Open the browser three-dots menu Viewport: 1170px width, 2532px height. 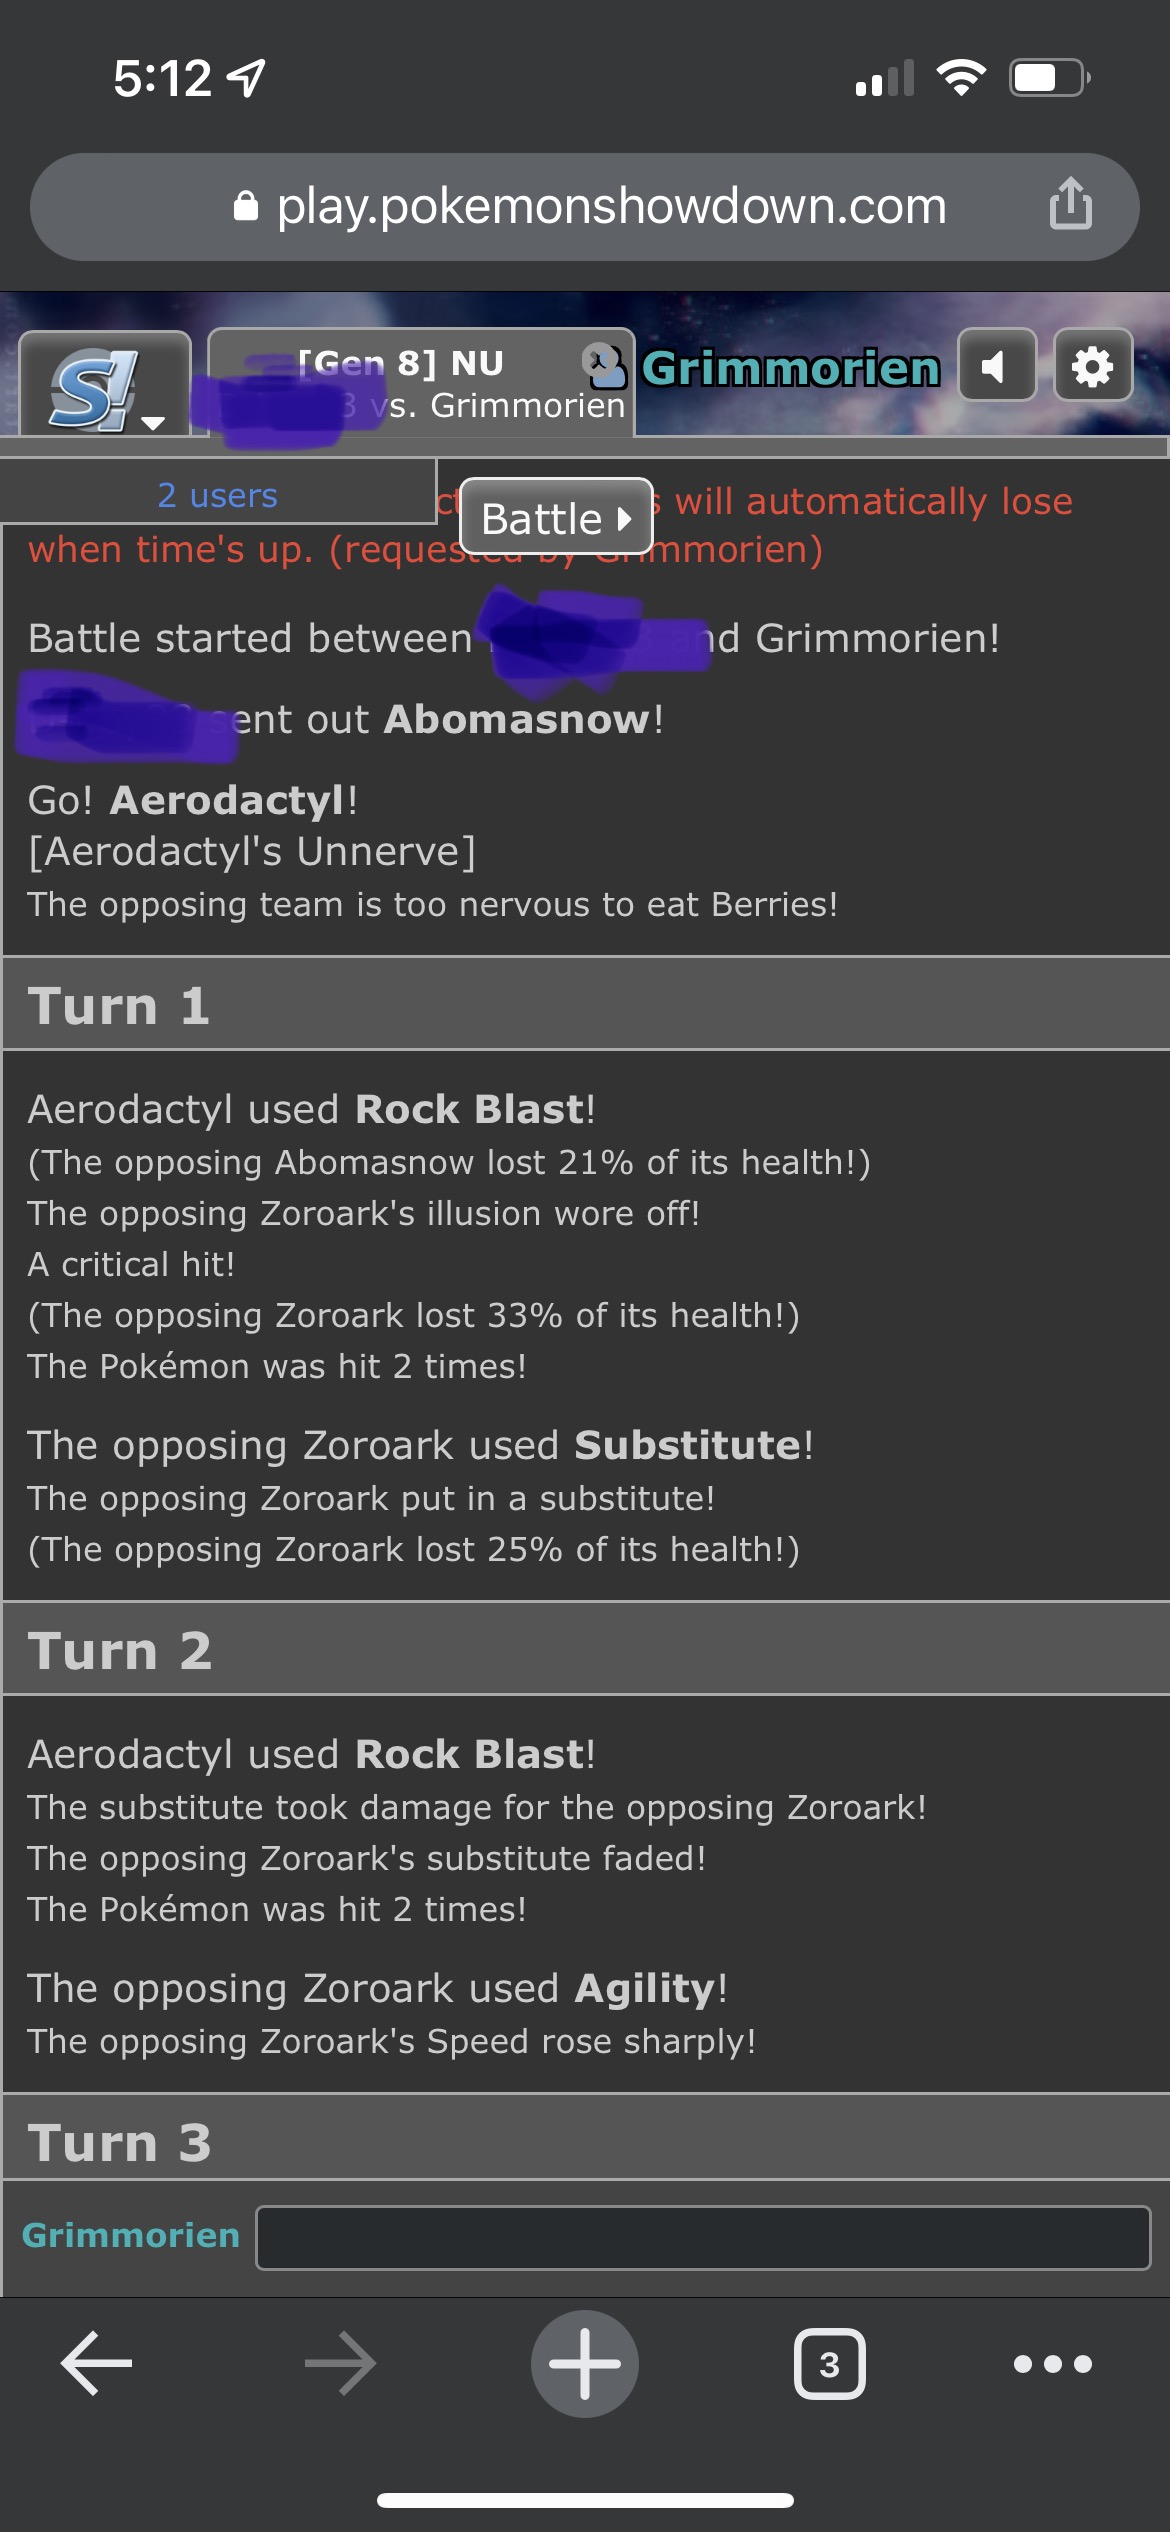coord(1052,2364)
